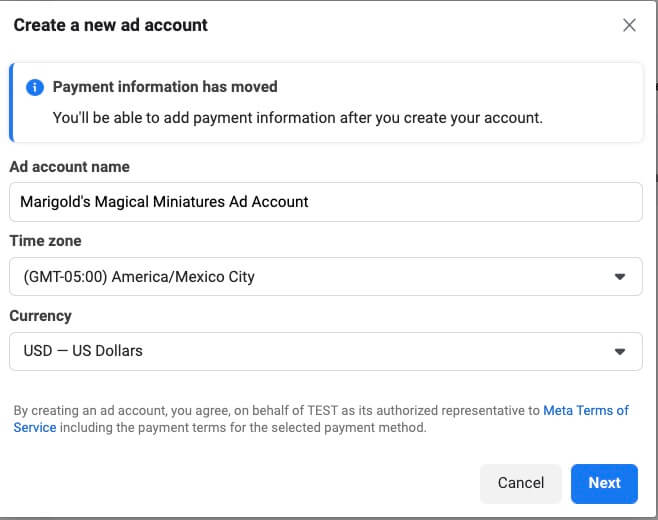658x520 pixels.
Task: Click the blue accent bar of the info banner
Action: 11,102
